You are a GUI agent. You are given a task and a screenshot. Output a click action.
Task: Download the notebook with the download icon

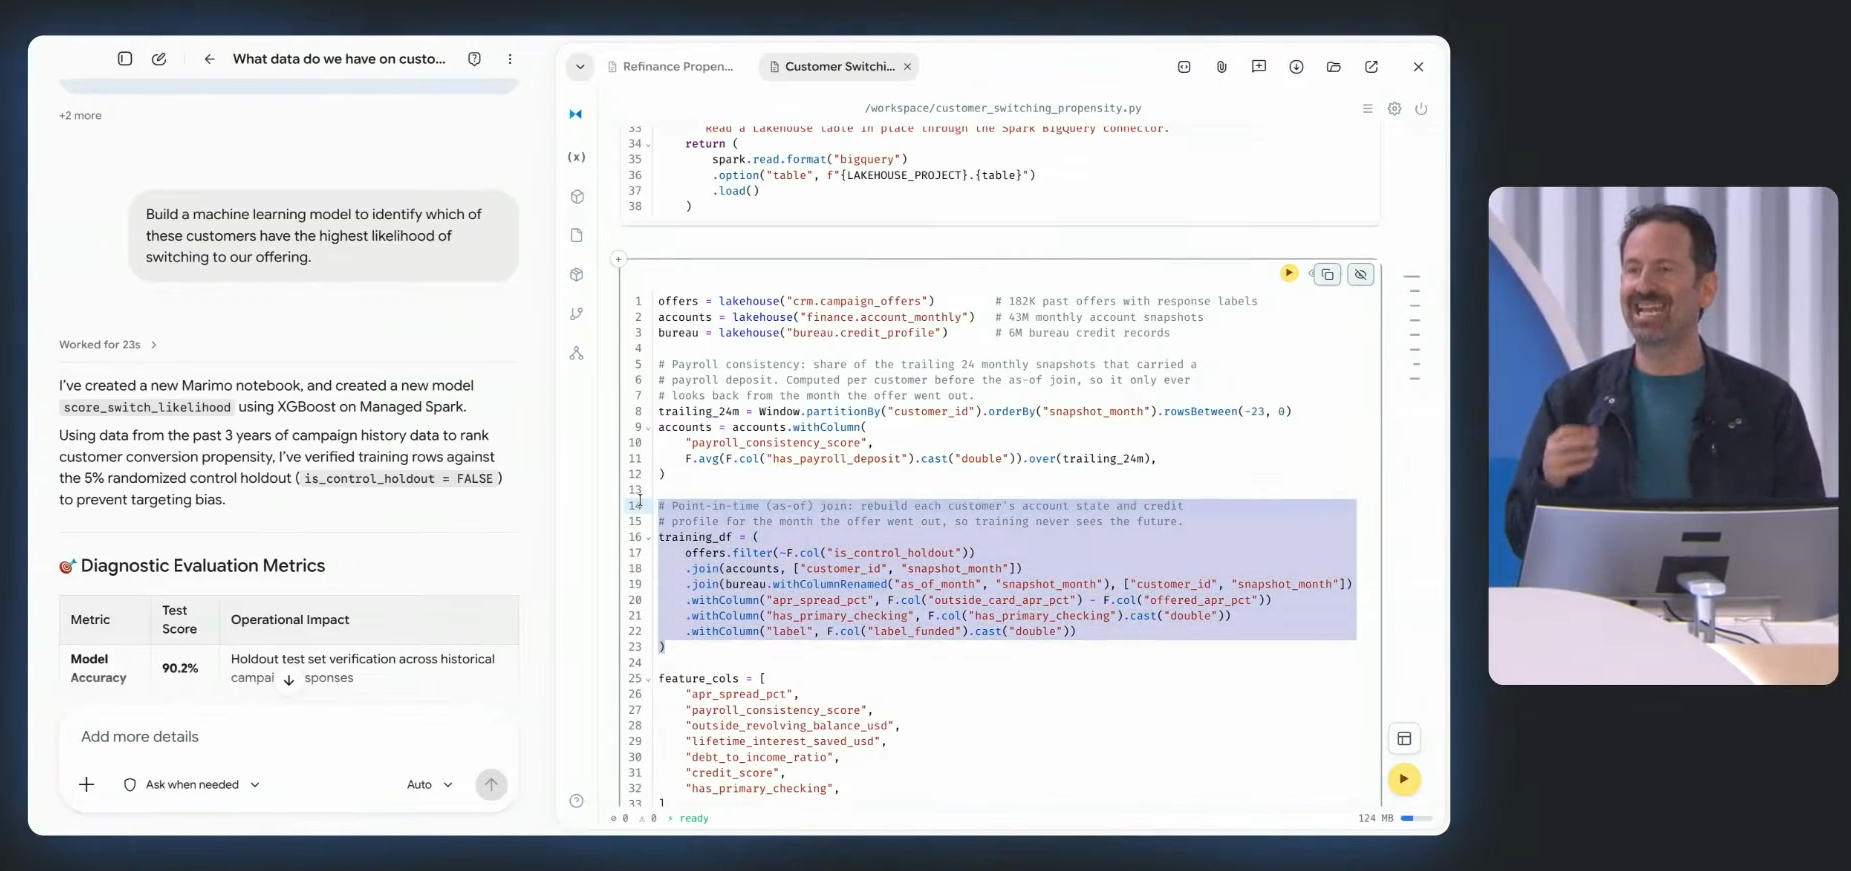[1296, 67]
